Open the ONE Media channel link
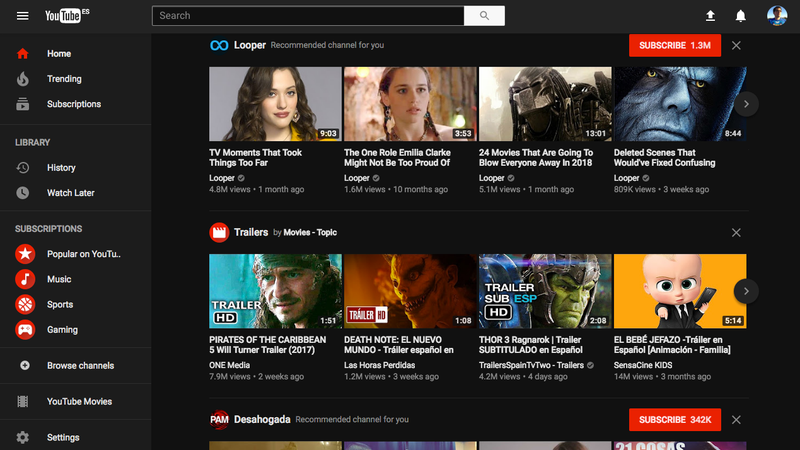800x450 pixels. (x=229, y=365)
